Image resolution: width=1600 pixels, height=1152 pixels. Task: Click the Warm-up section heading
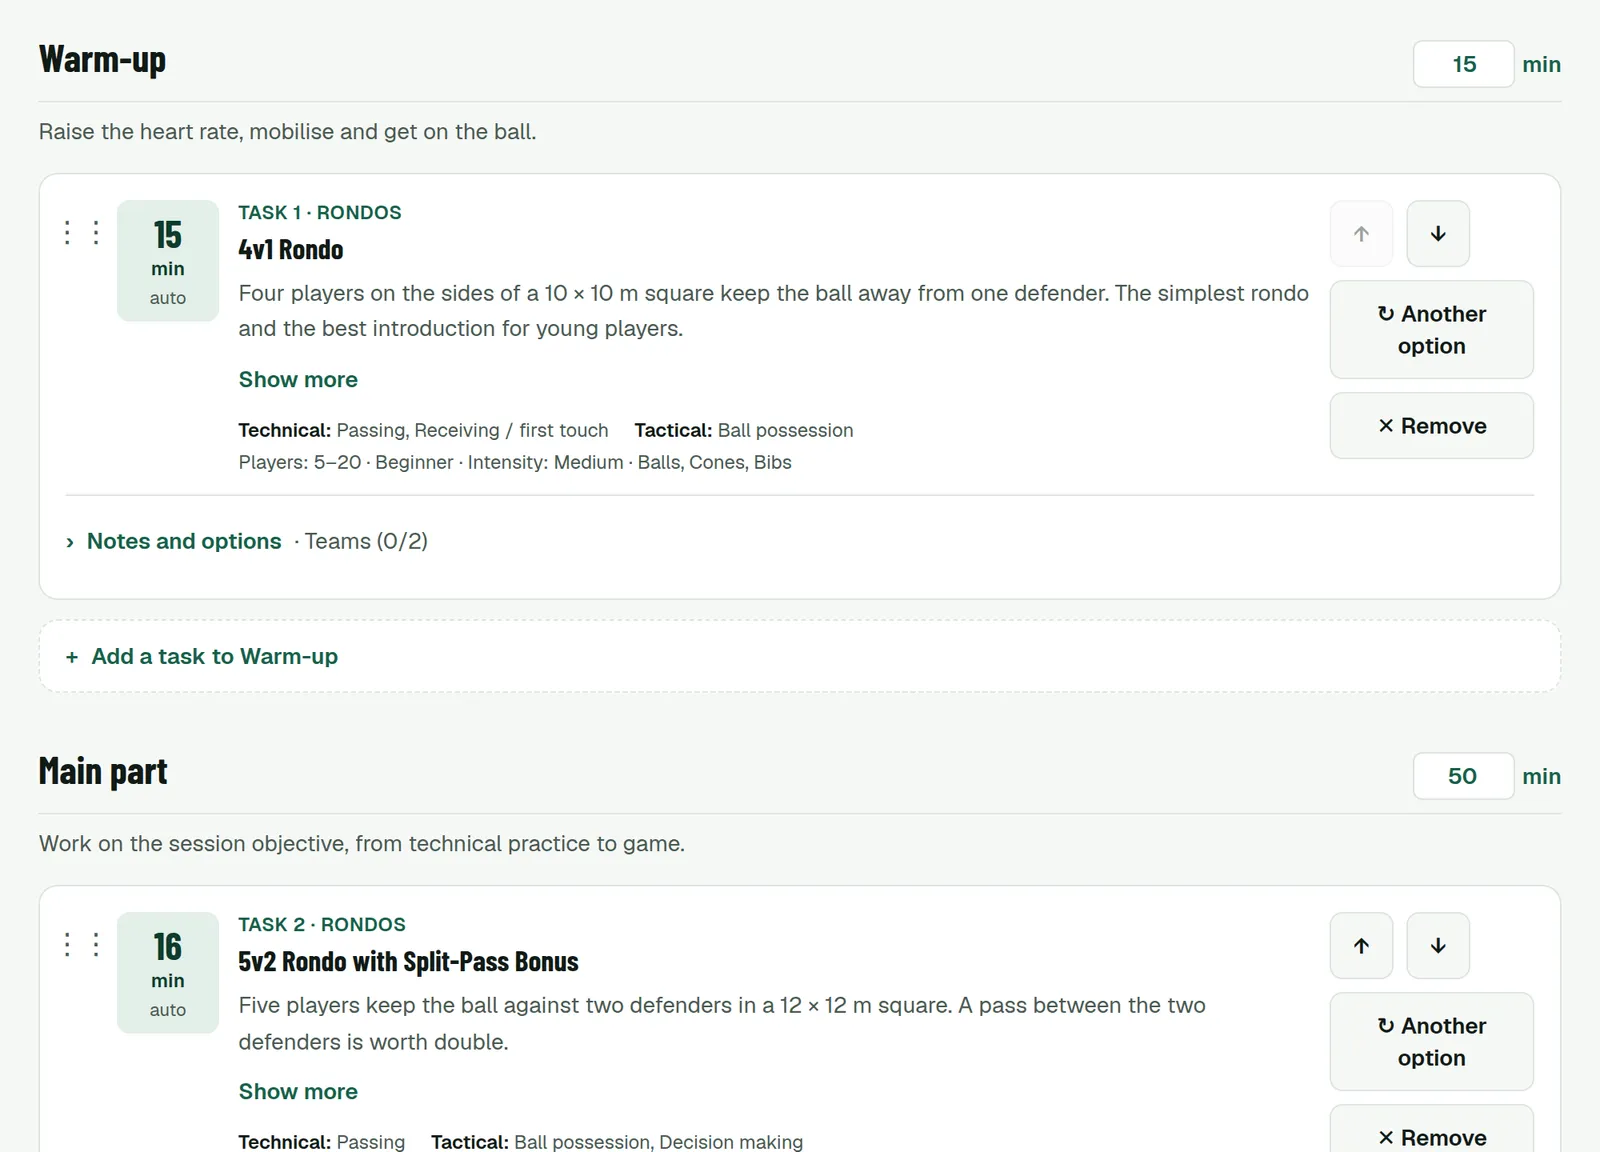point(102,60)
